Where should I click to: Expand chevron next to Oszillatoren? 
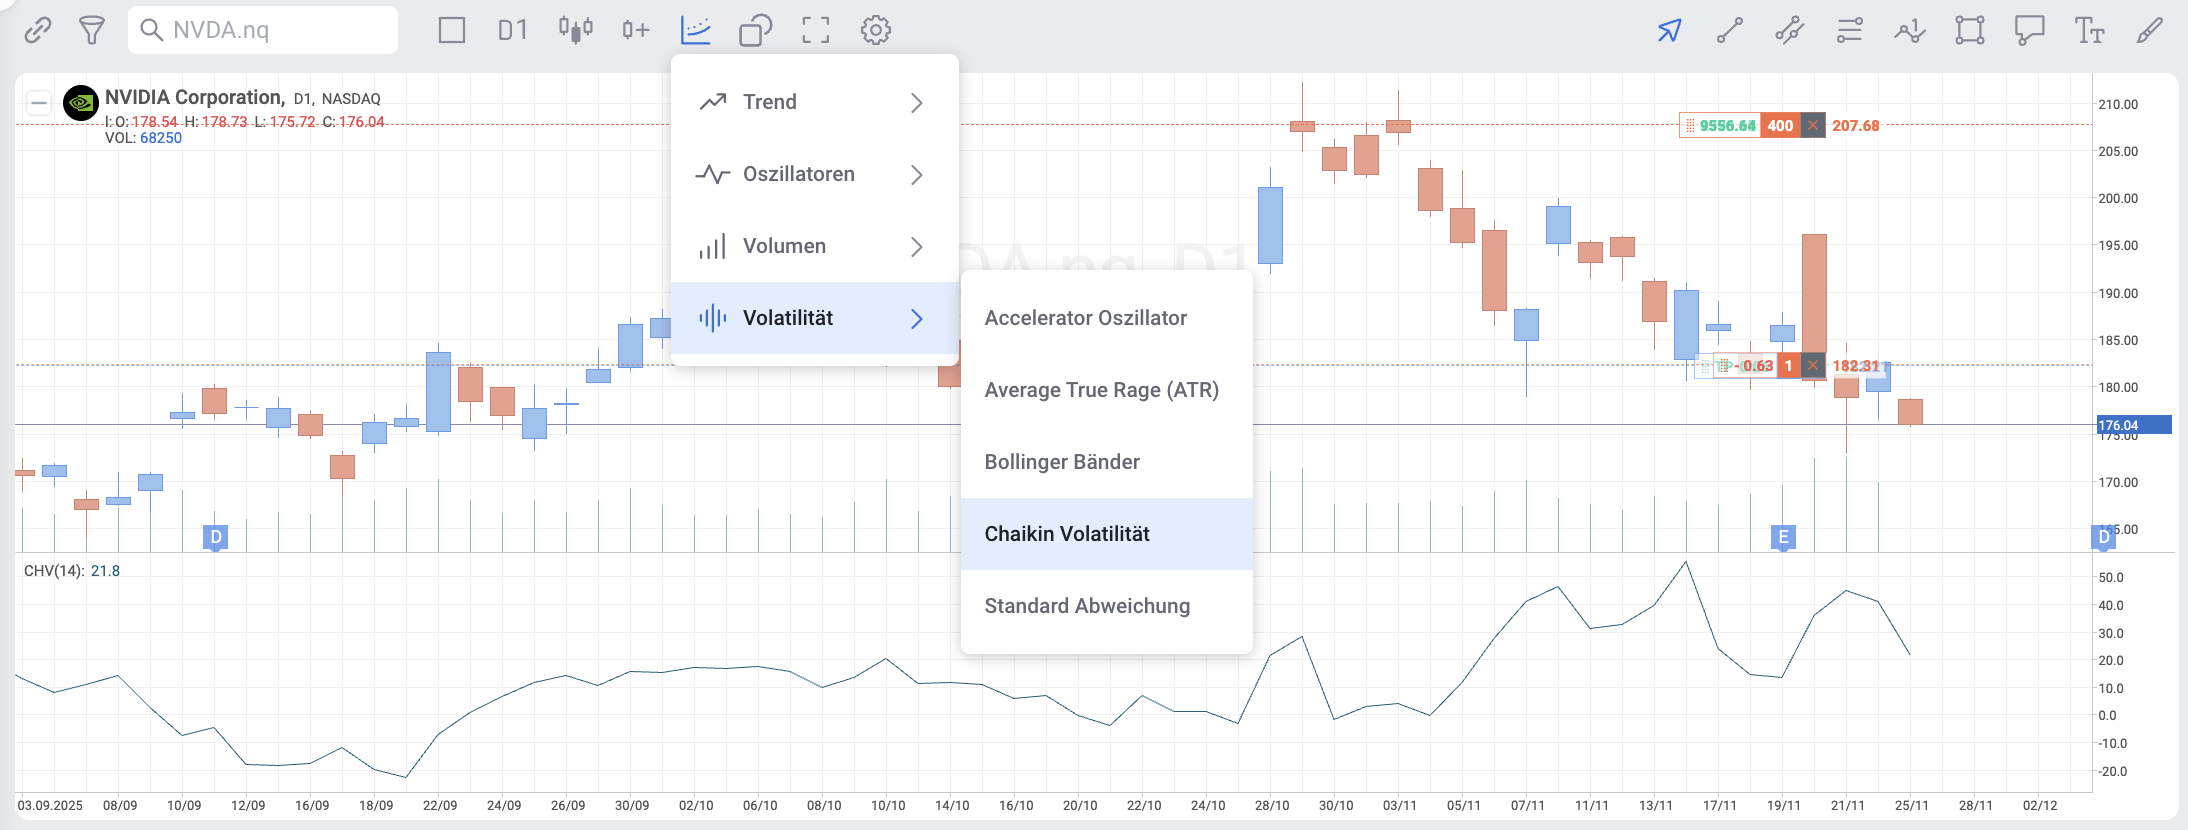[917, 174]
